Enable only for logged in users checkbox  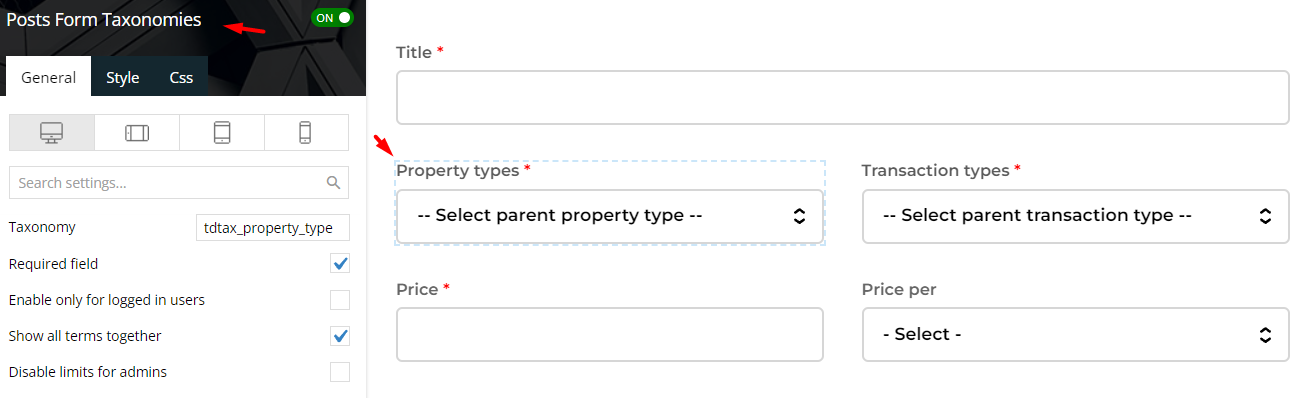[340, 300]
